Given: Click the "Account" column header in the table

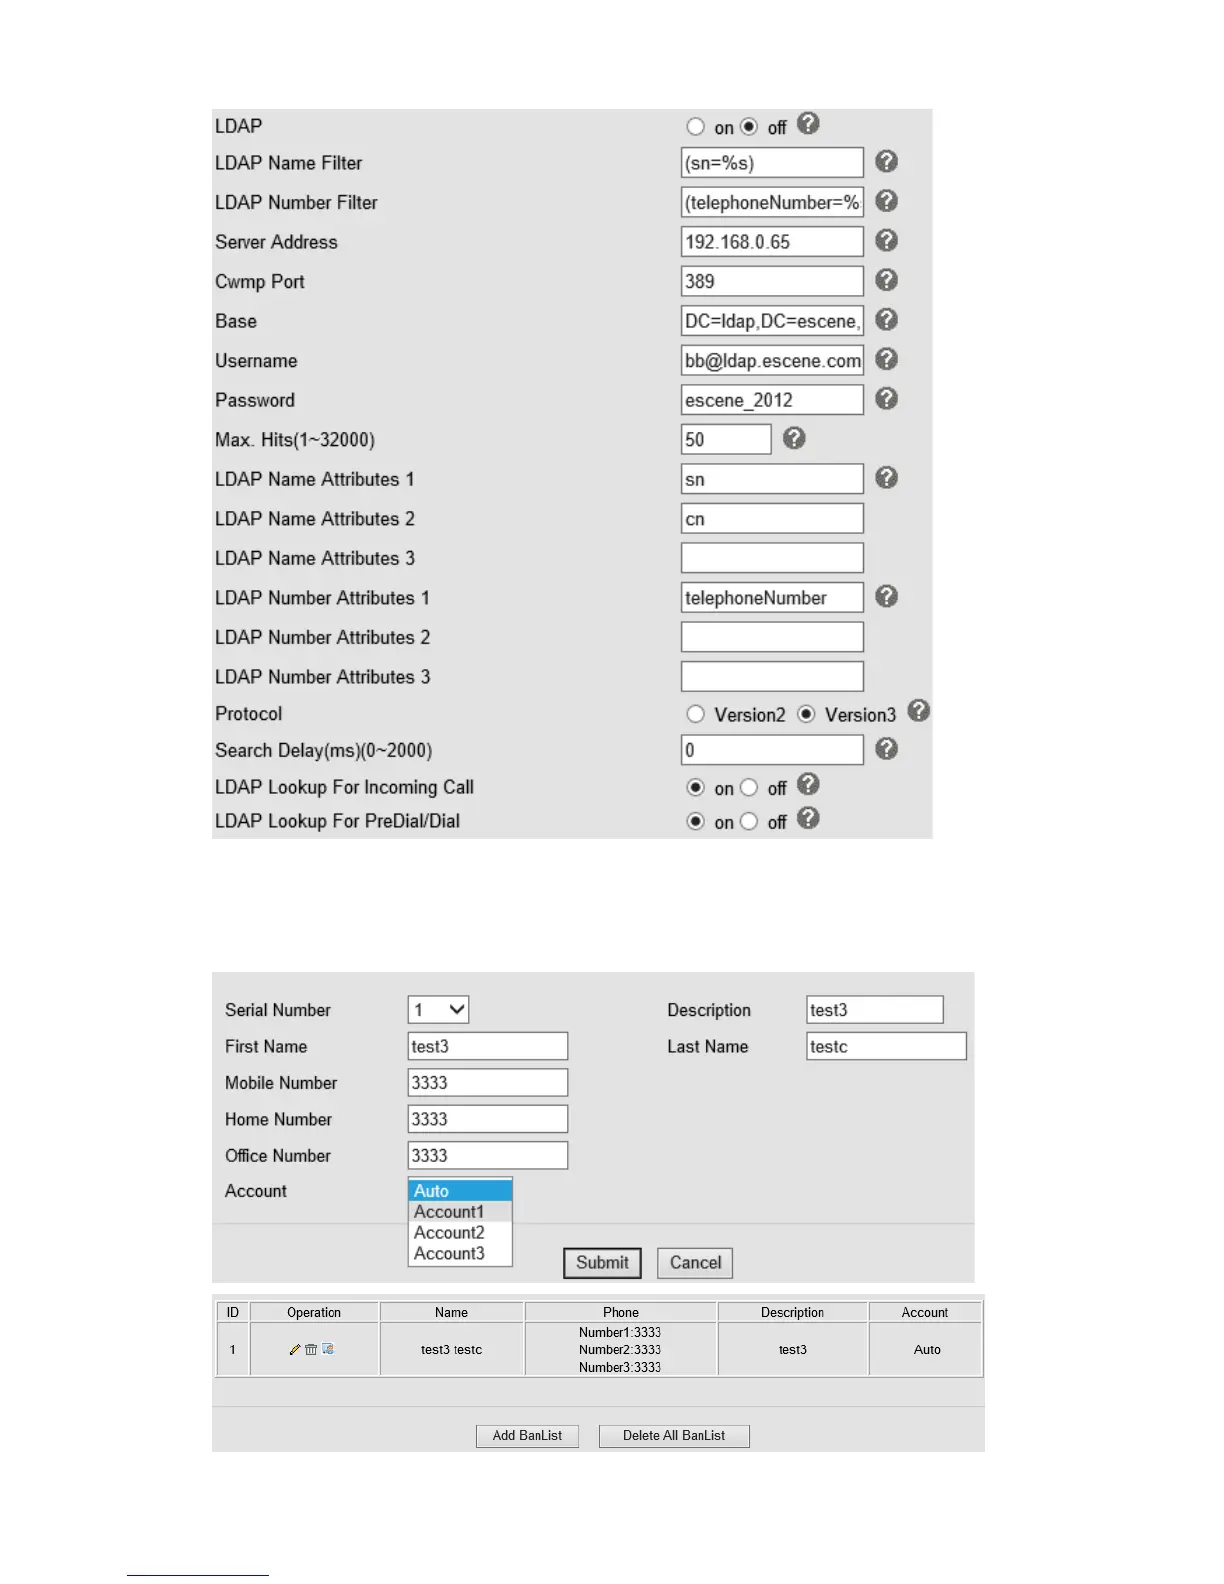Looking at the screenshot, I should 925,1312.
